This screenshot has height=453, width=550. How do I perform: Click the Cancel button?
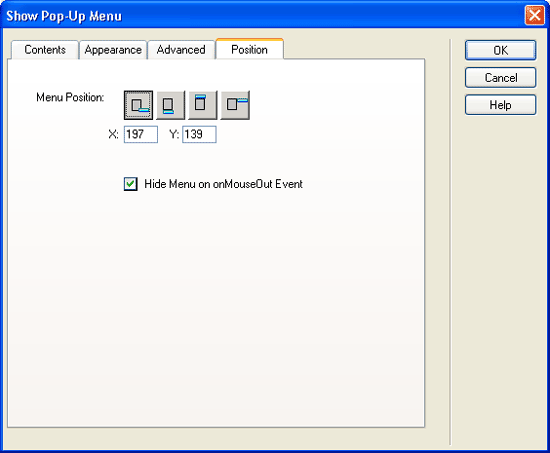point(501,78)
